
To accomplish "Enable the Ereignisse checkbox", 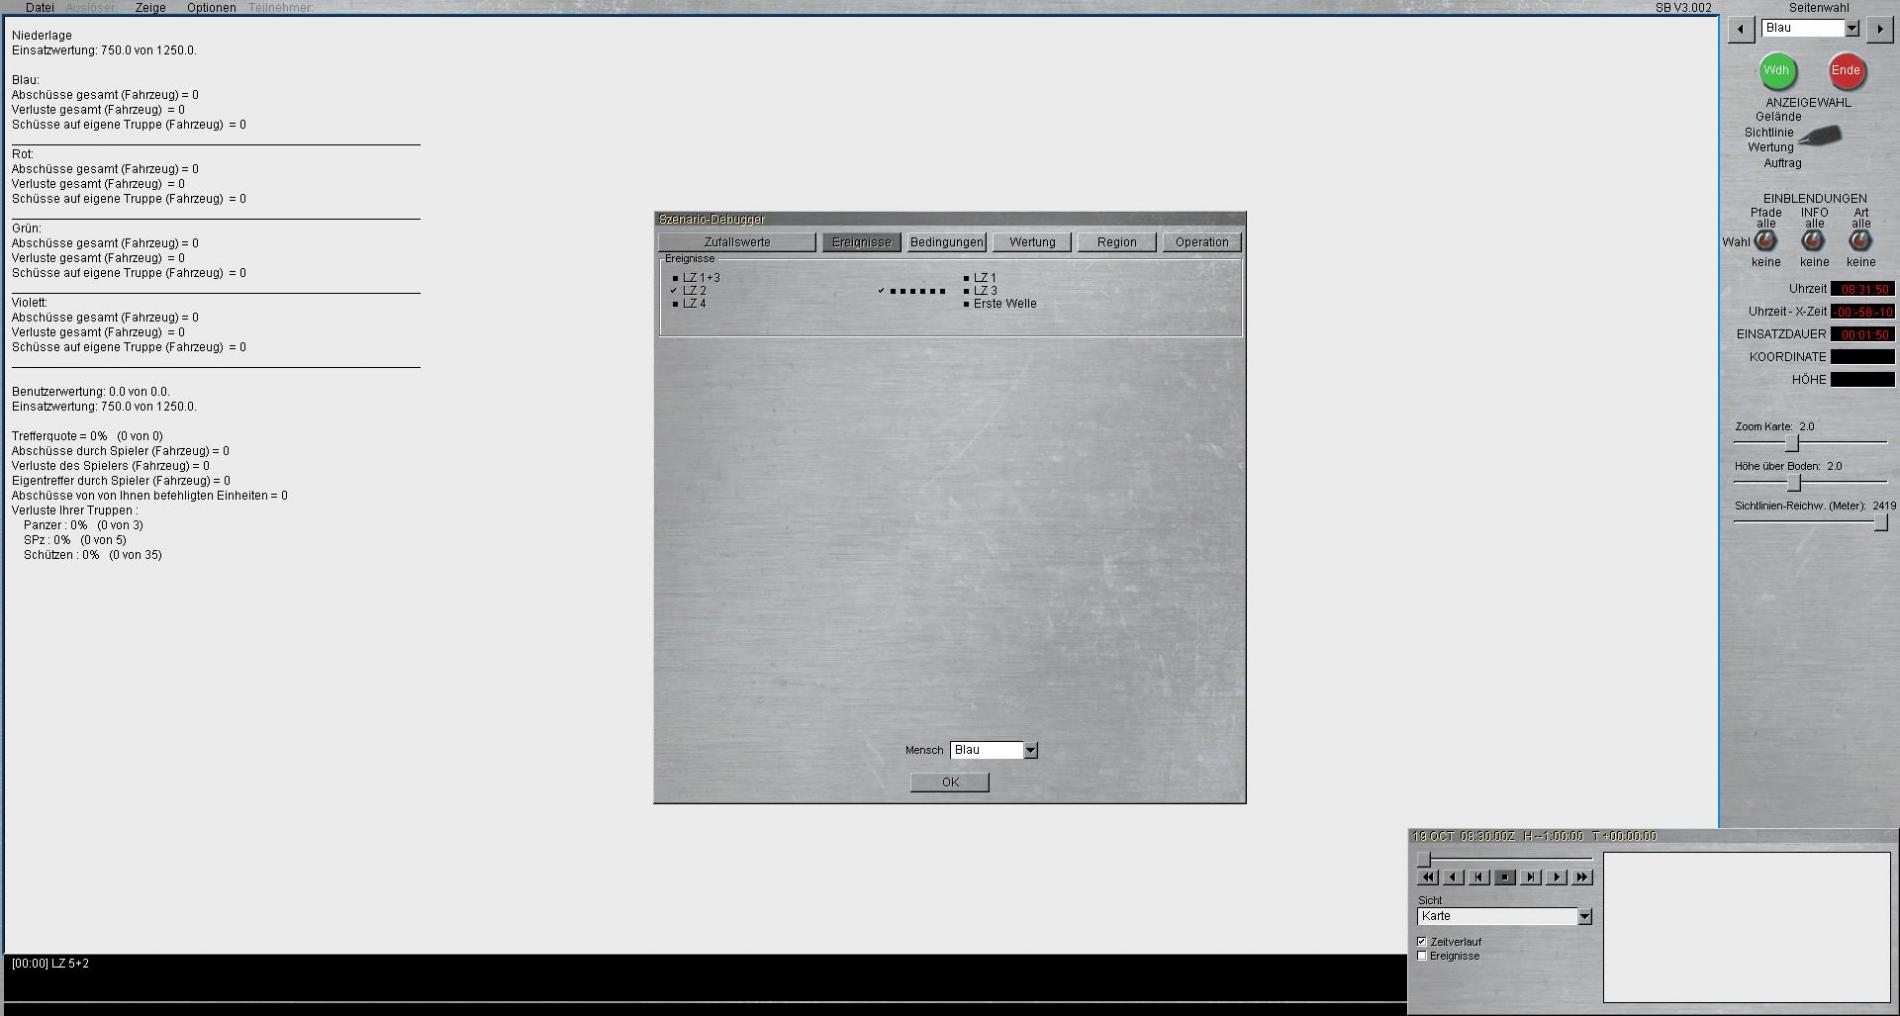I will coord(1422,956).
